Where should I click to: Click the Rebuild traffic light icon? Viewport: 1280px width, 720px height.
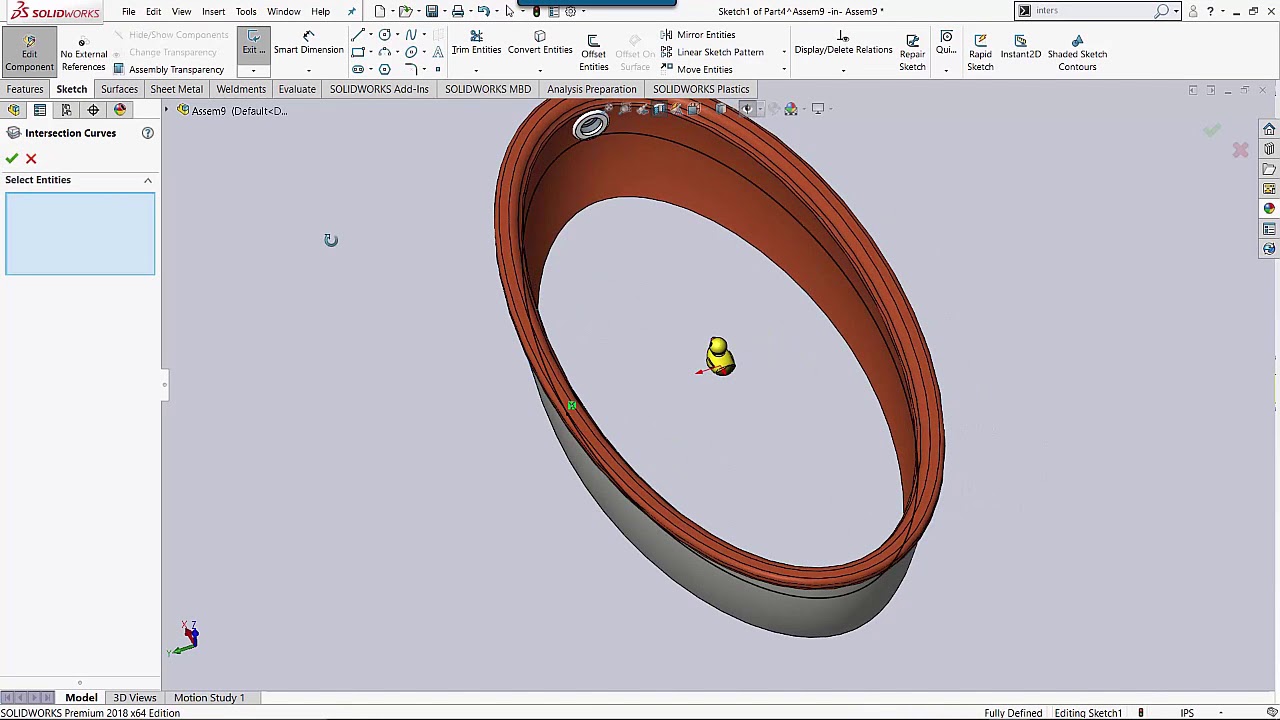click(x=537, y=11)
